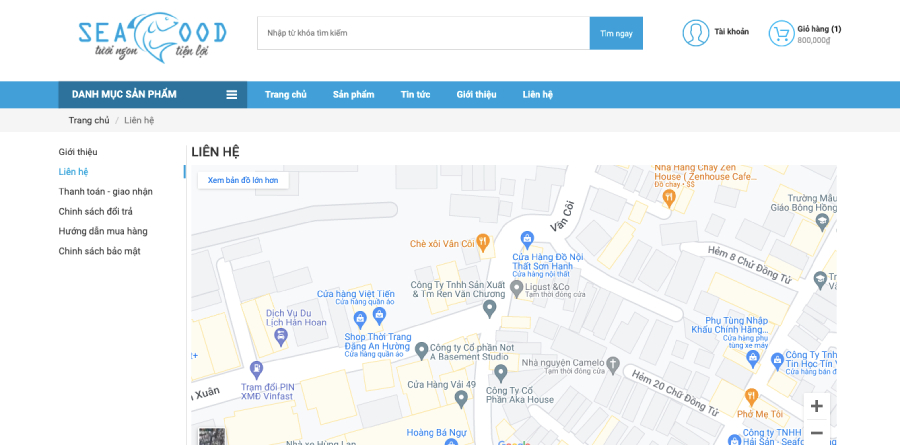Click the Dịch Vụ Du Lịch Hân Hoan pin

[281, 336]
